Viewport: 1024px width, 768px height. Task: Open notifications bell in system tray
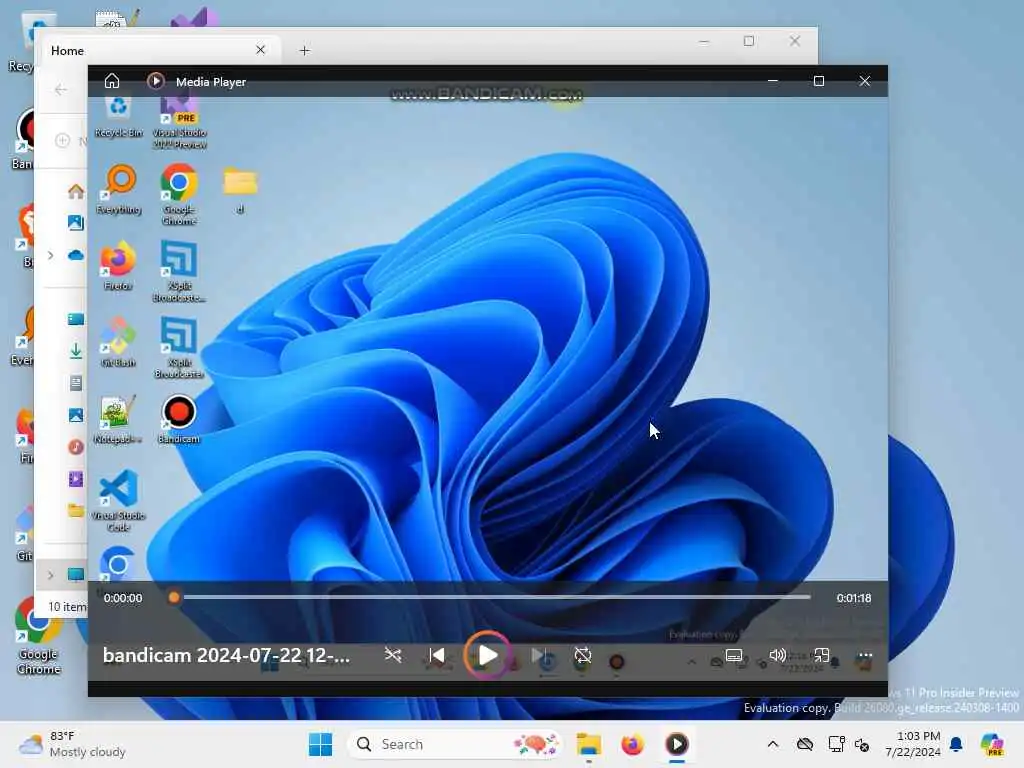point(956,744)
